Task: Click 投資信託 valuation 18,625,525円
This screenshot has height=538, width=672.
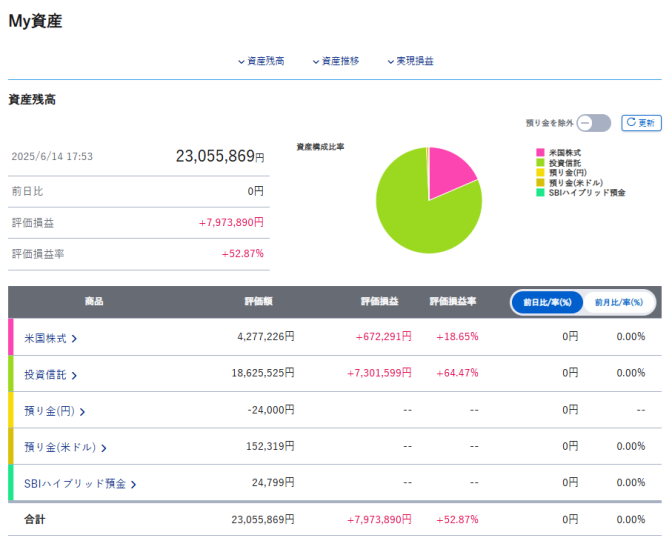Action: pos(263,373)
